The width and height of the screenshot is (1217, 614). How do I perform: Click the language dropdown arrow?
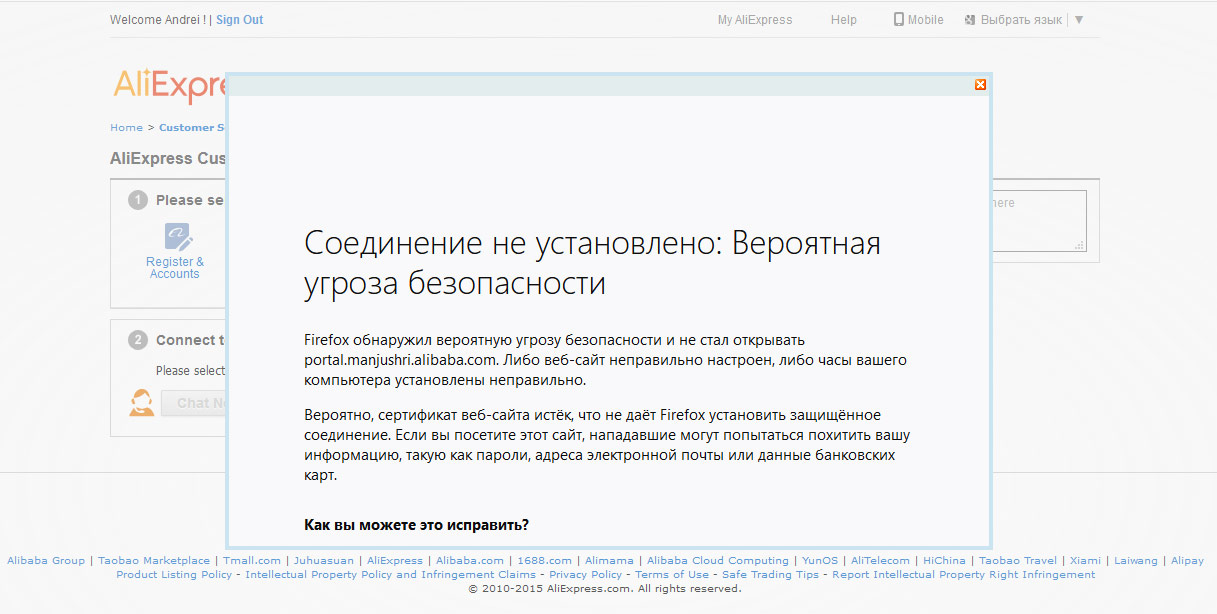pyautogui.click(x=1079, y=20)
